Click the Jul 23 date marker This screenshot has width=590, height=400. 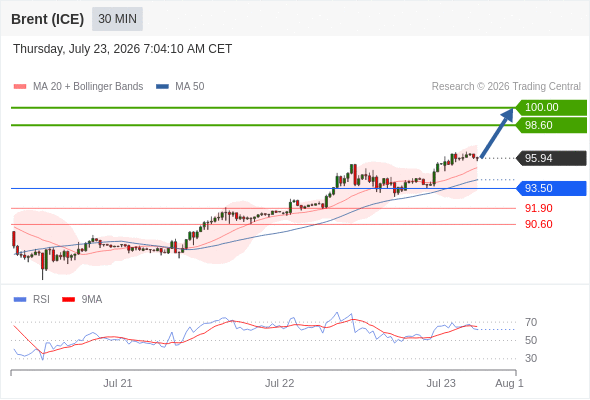point(441,383)
